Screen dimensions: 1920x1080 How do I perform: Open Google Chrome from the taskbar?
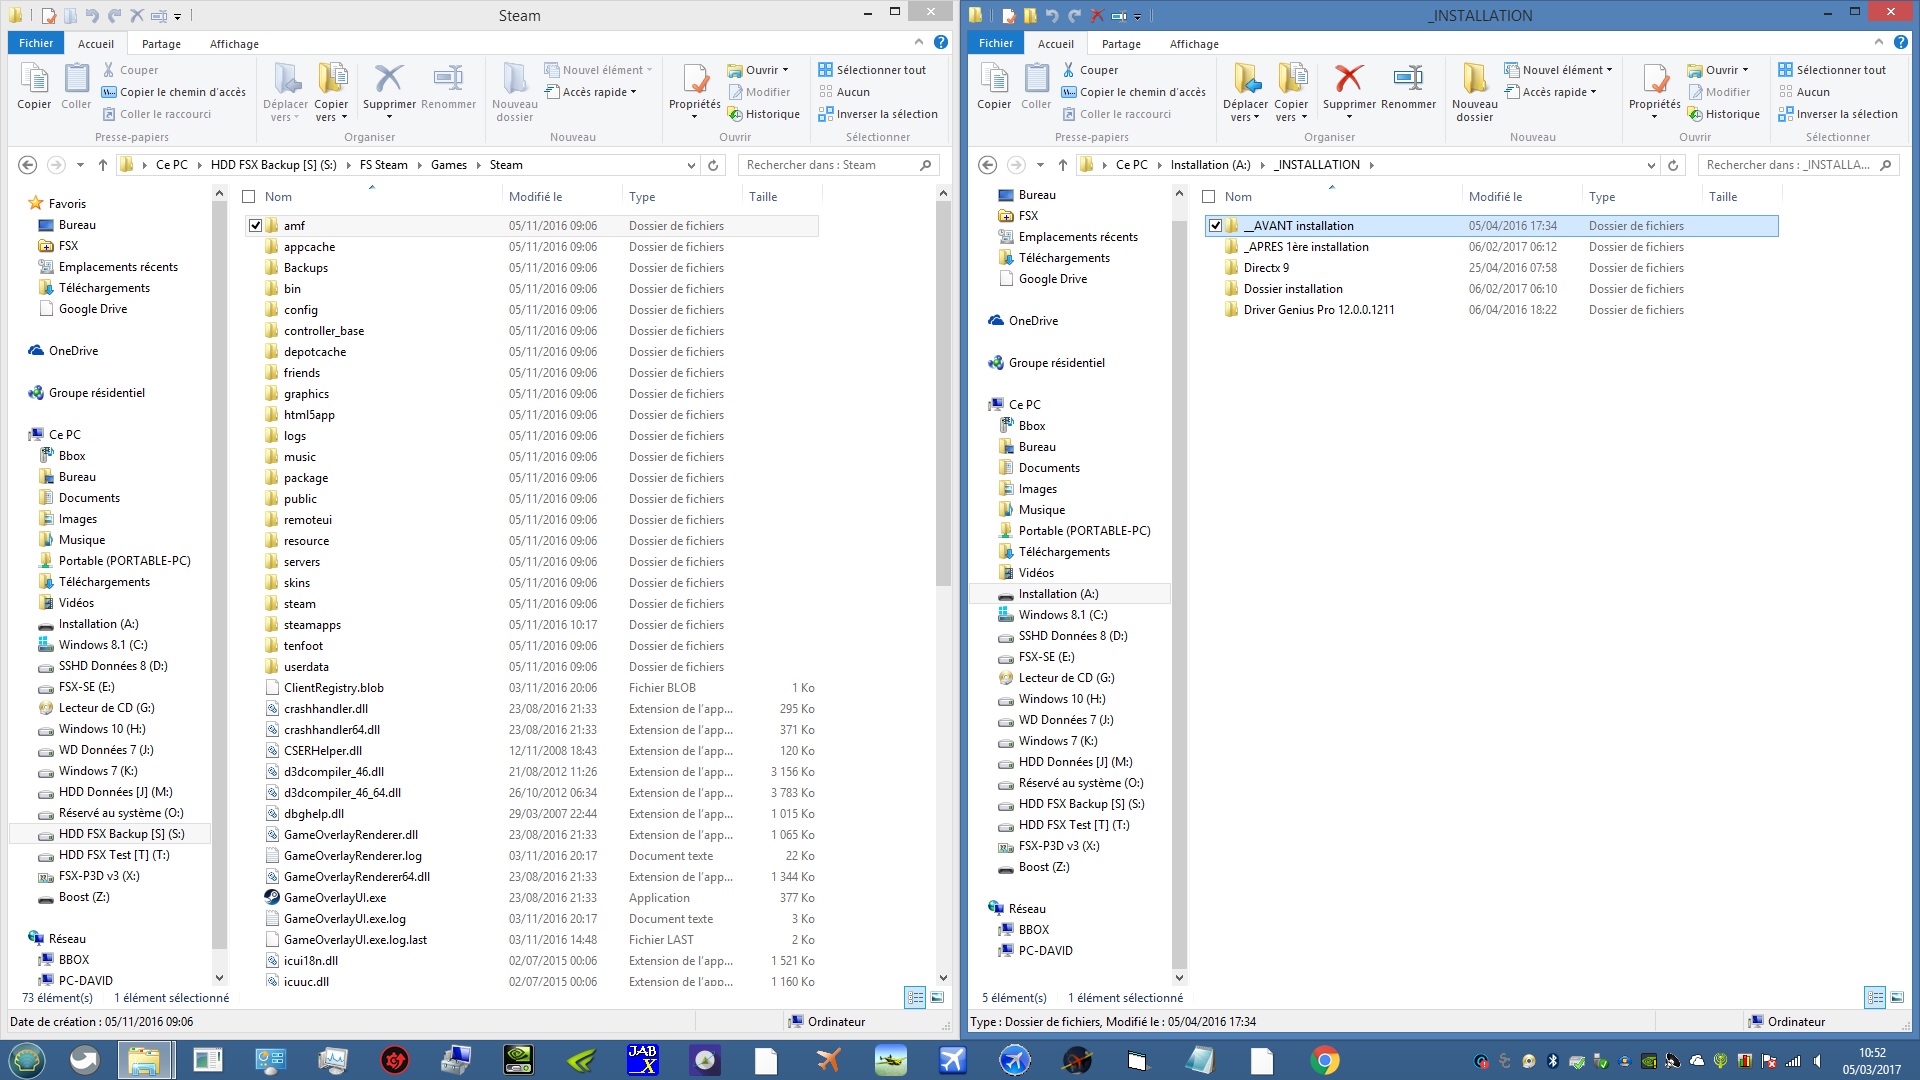tap(1324, 1060)
